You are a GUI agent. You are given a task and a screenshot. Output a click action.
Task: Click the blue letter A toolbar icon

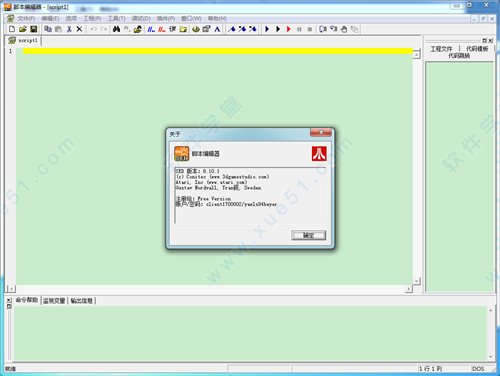[217, 29]
